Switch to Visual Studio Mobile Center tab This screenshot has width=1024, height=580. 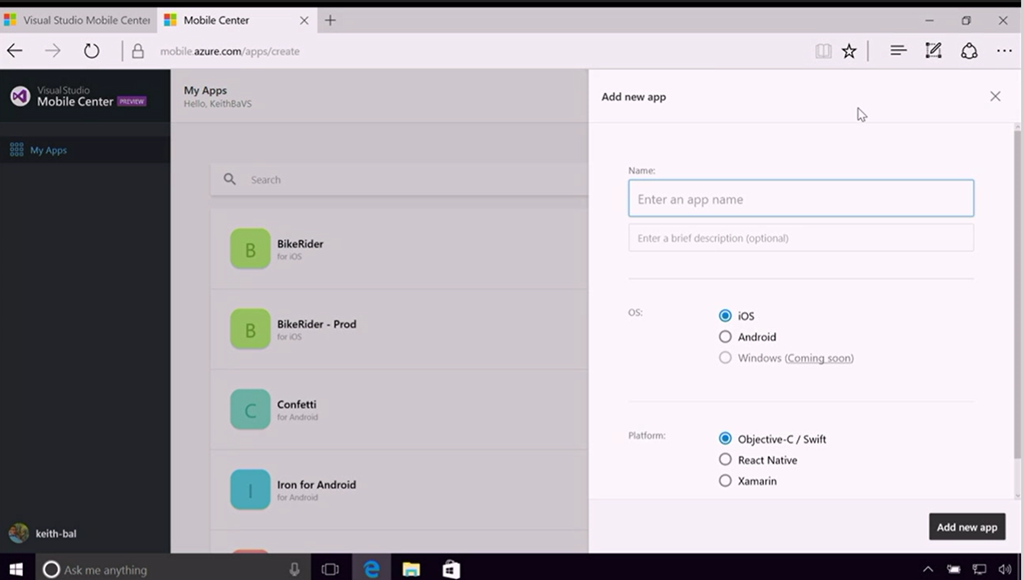click(x=78, y=20)
